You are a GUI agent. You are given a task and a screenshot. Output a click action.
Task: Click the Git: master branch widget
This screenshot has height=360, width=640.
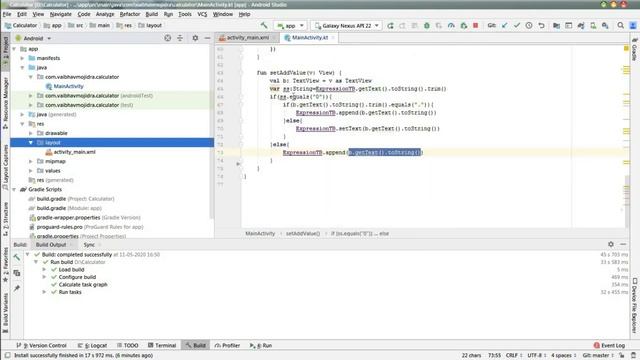(x=598, y=356)
